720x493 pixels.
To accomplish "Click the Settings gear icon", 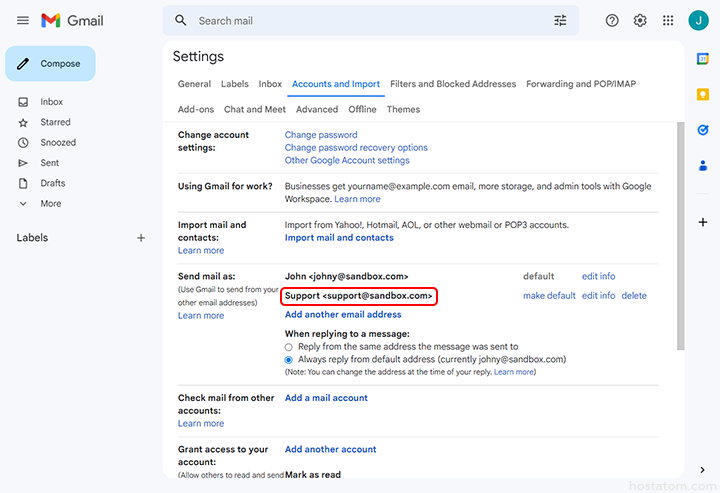I will coord(640,21).
